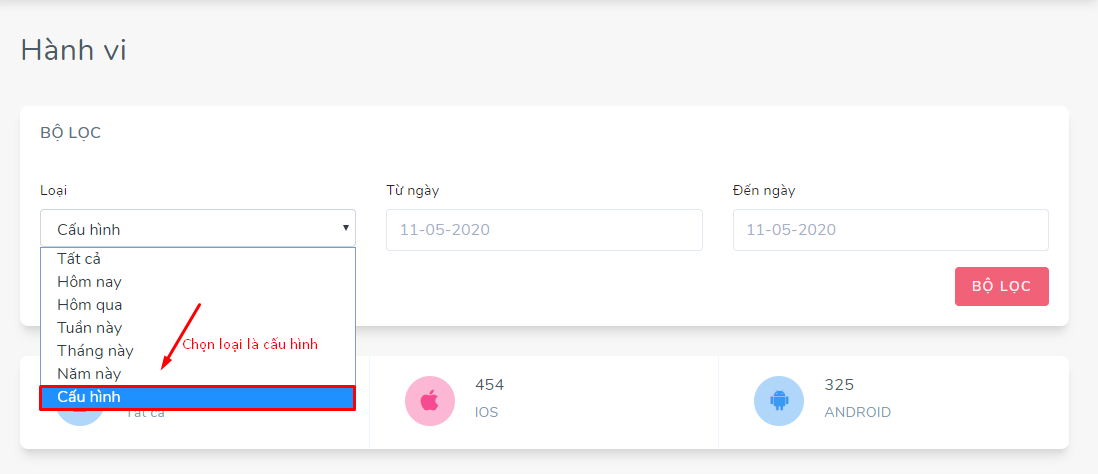Focus the Đến ngày date field
This screenshot has width=1098, height=474.
tap(891, 230)
